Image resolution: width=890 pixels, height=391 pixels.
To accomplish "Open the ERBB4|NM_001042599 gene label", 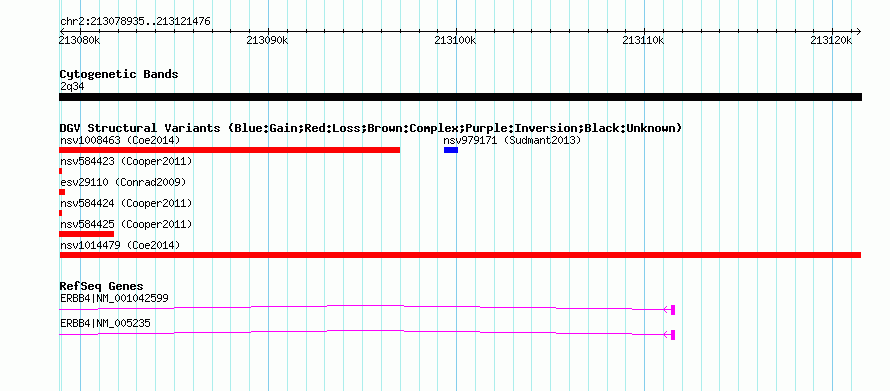I will (x=114, y=298).
